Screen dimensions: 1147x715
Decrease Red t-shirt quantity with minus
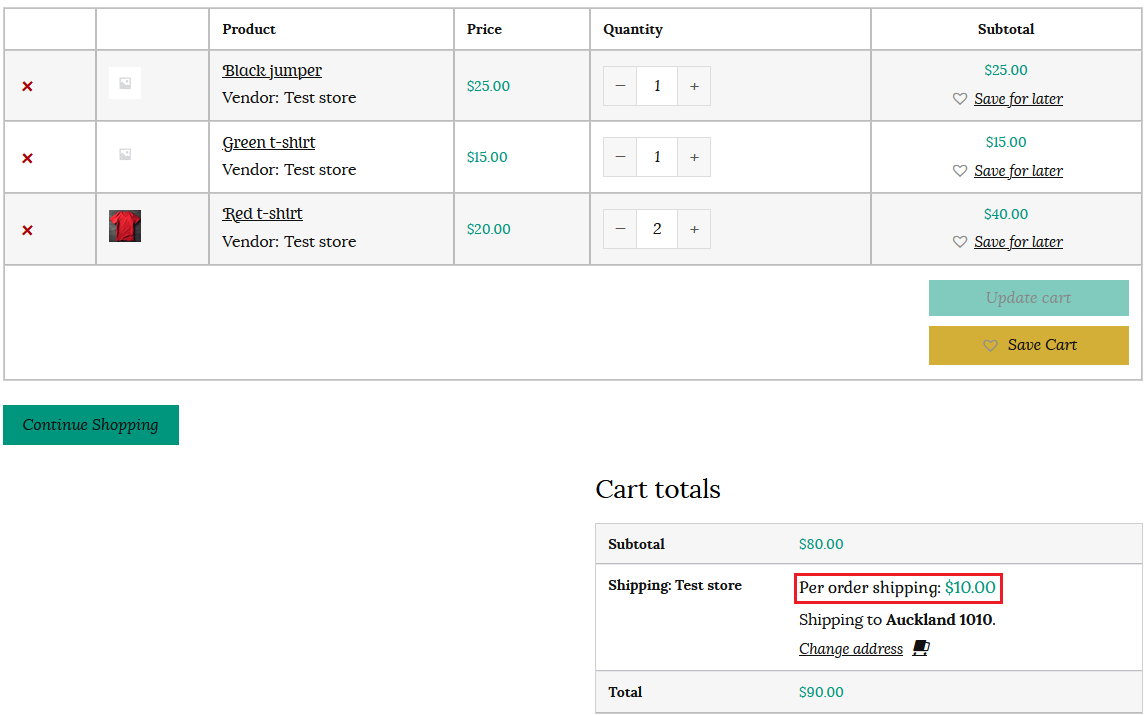620,229
